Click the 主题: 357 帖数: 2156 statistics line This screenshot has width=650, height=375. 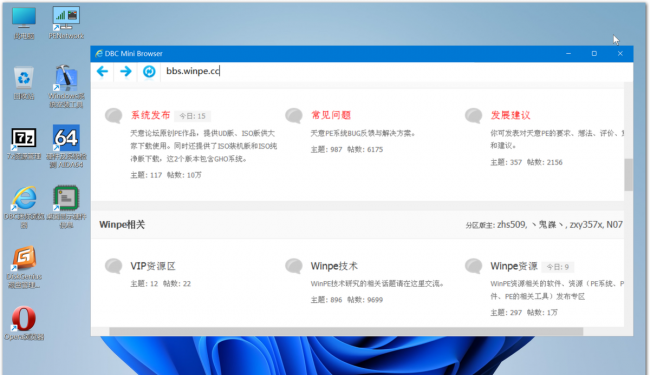526,162
